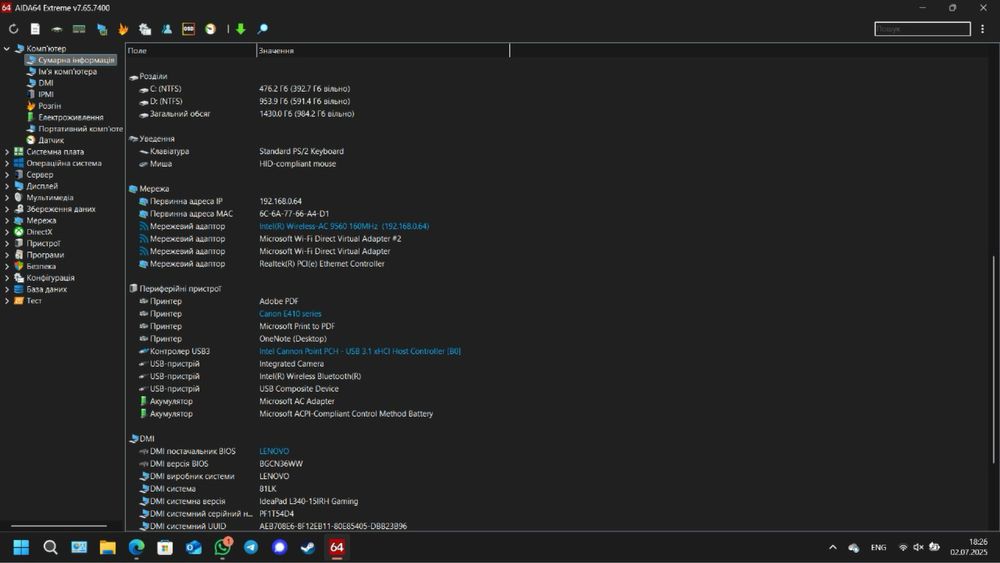The width and height of the screenshot is (1000, 563).
Task: Select the Realtek PCI(e) Ethernet Controller row
Action: click(318, 264)
